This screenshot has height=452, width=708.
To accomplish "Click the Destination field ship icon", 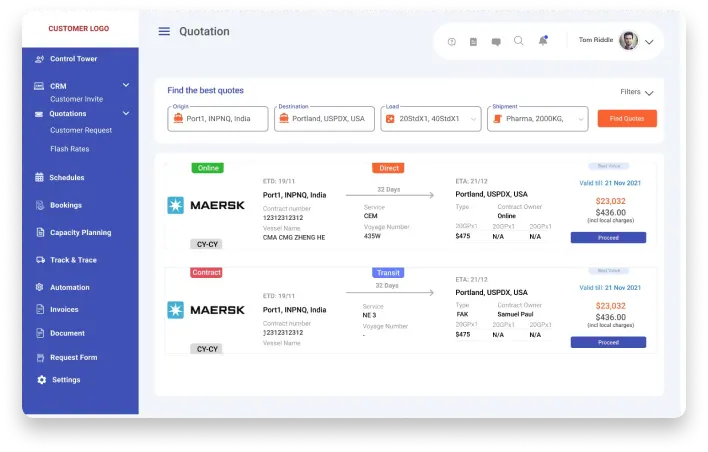I will 284,118.
